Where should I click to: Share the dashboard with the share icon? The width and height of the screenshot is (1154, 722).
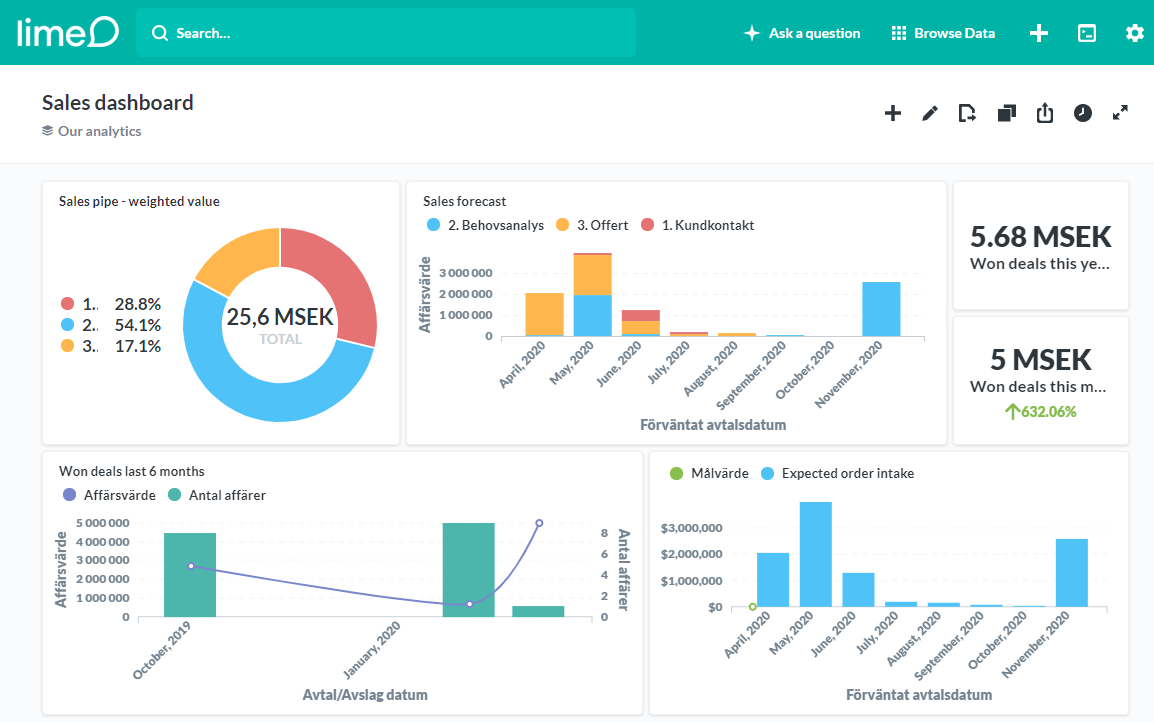1044,113
